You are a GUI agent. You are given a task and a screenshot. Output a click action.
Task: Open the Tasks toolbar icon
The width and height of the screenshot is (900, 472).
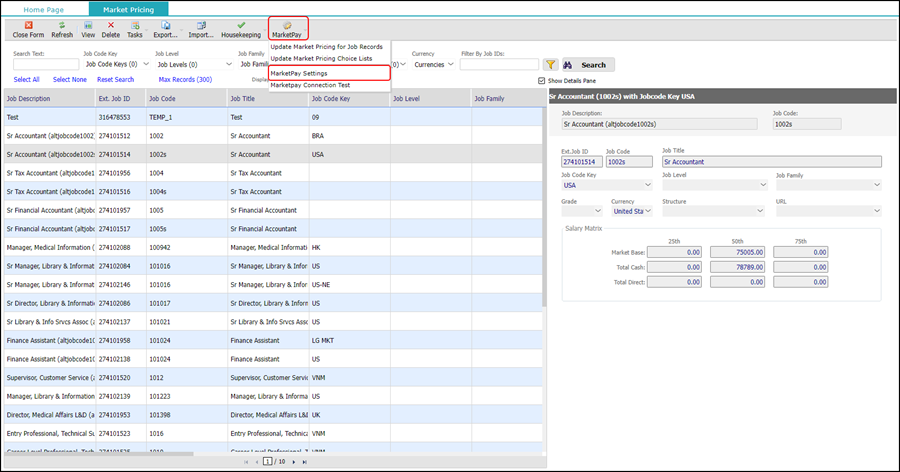[x=135, y=25]
